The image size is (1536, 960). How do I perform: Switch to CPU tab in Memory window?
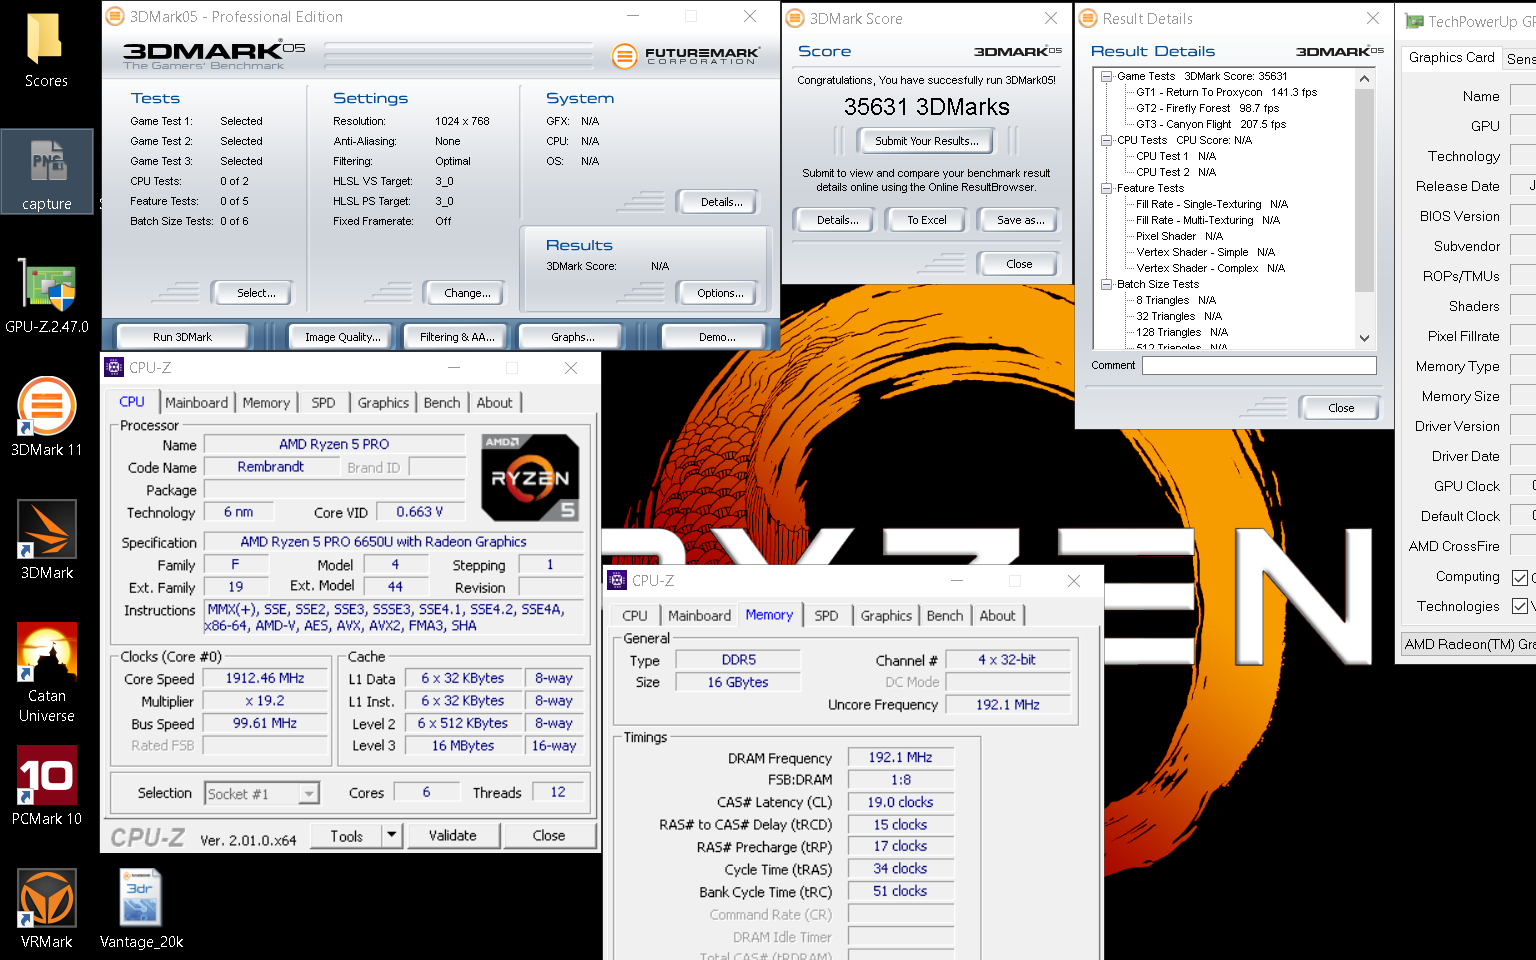point(635,615)
